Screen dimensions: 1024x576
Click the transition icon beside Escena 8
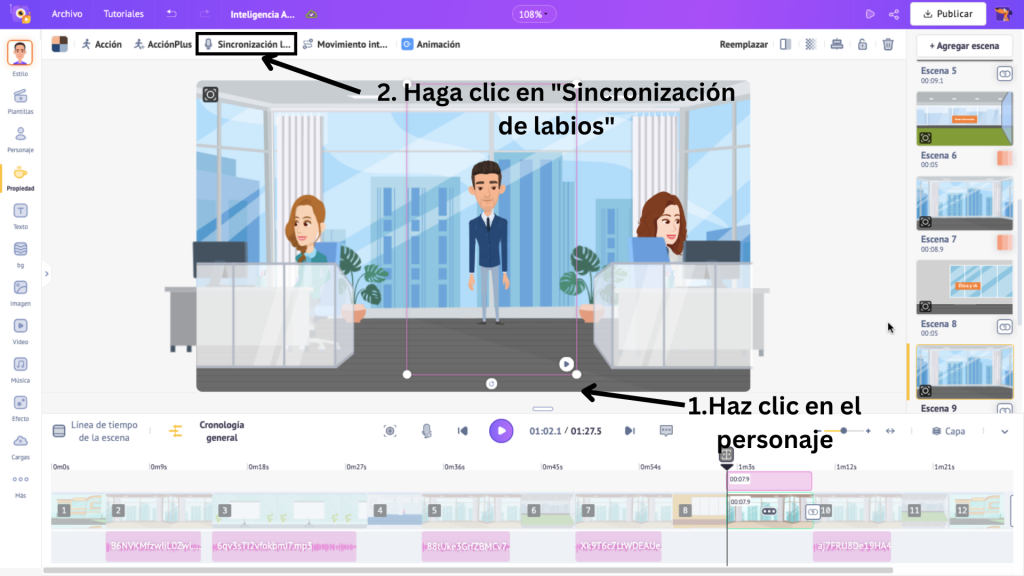click(1004, 327)
